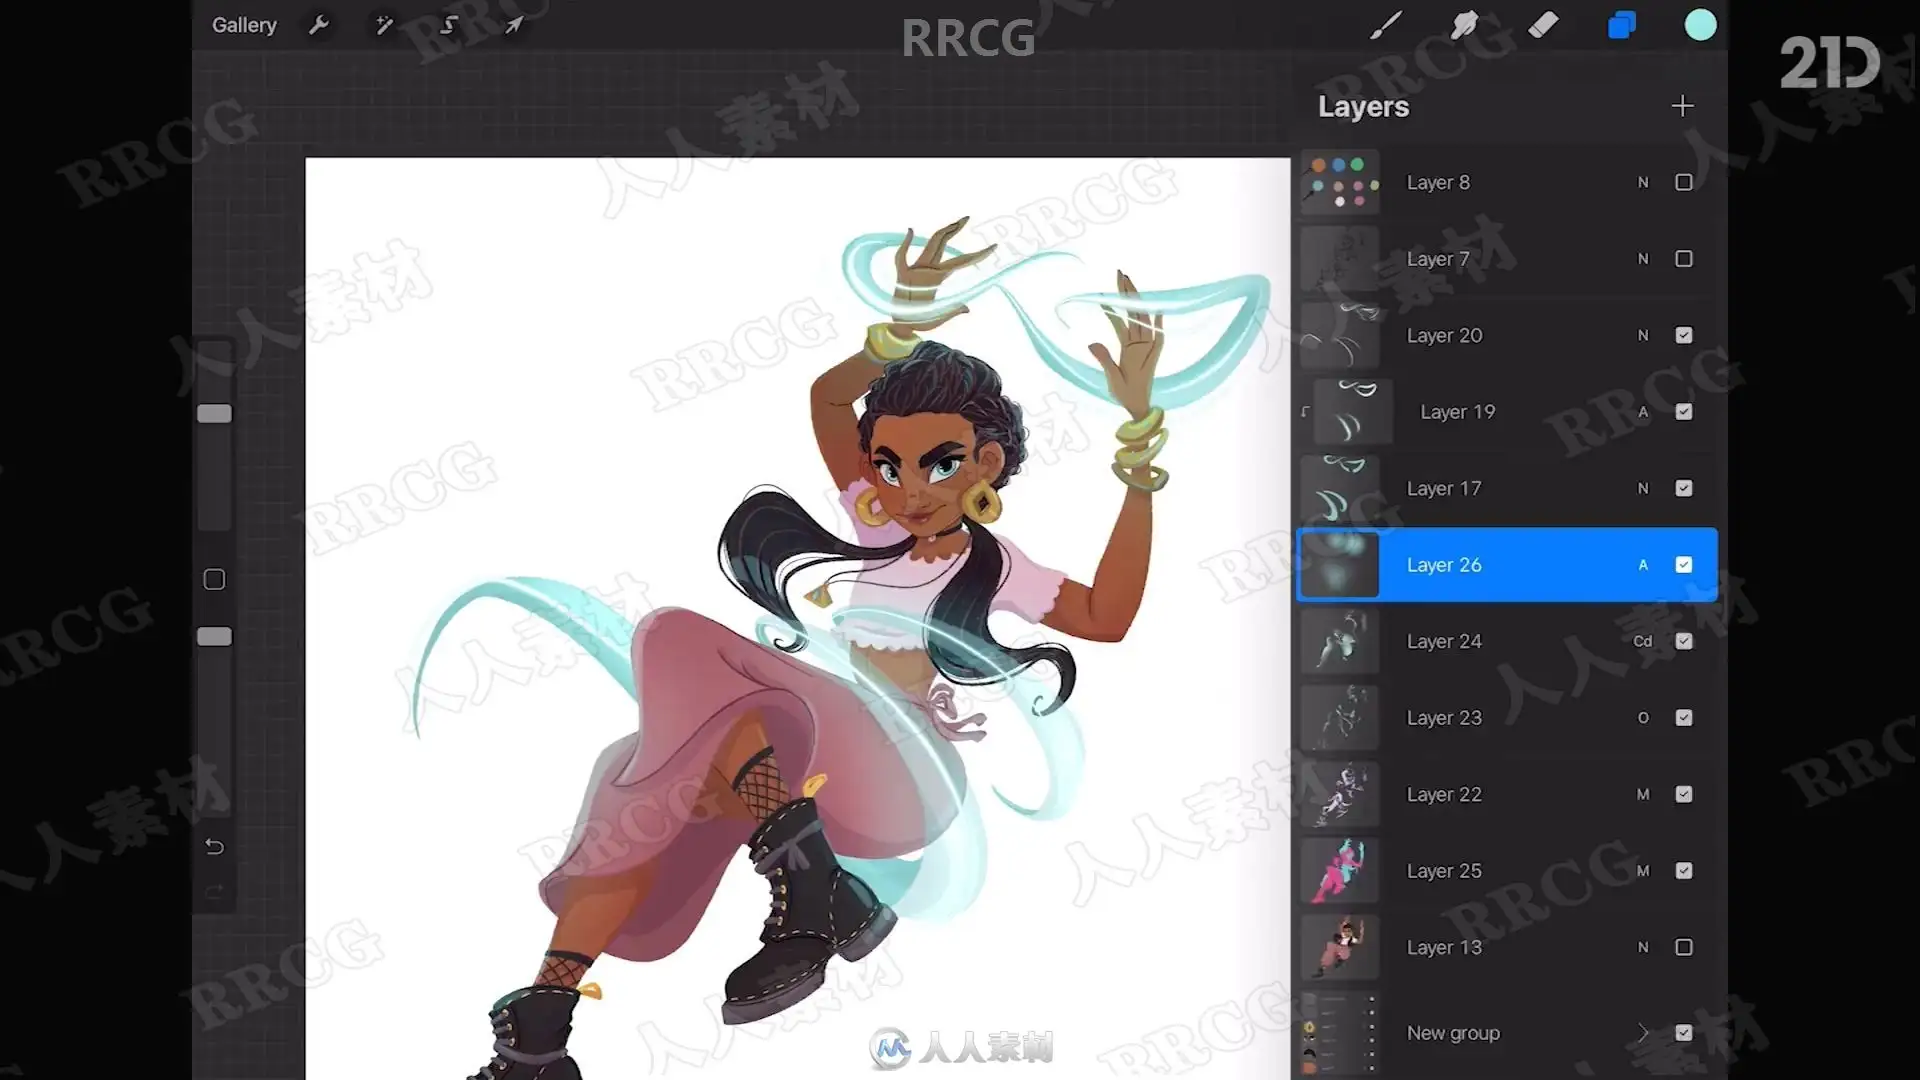Select the 'Layer 20' name
This screenshot has height=1080, width=1920.
tap(1444, 335)
